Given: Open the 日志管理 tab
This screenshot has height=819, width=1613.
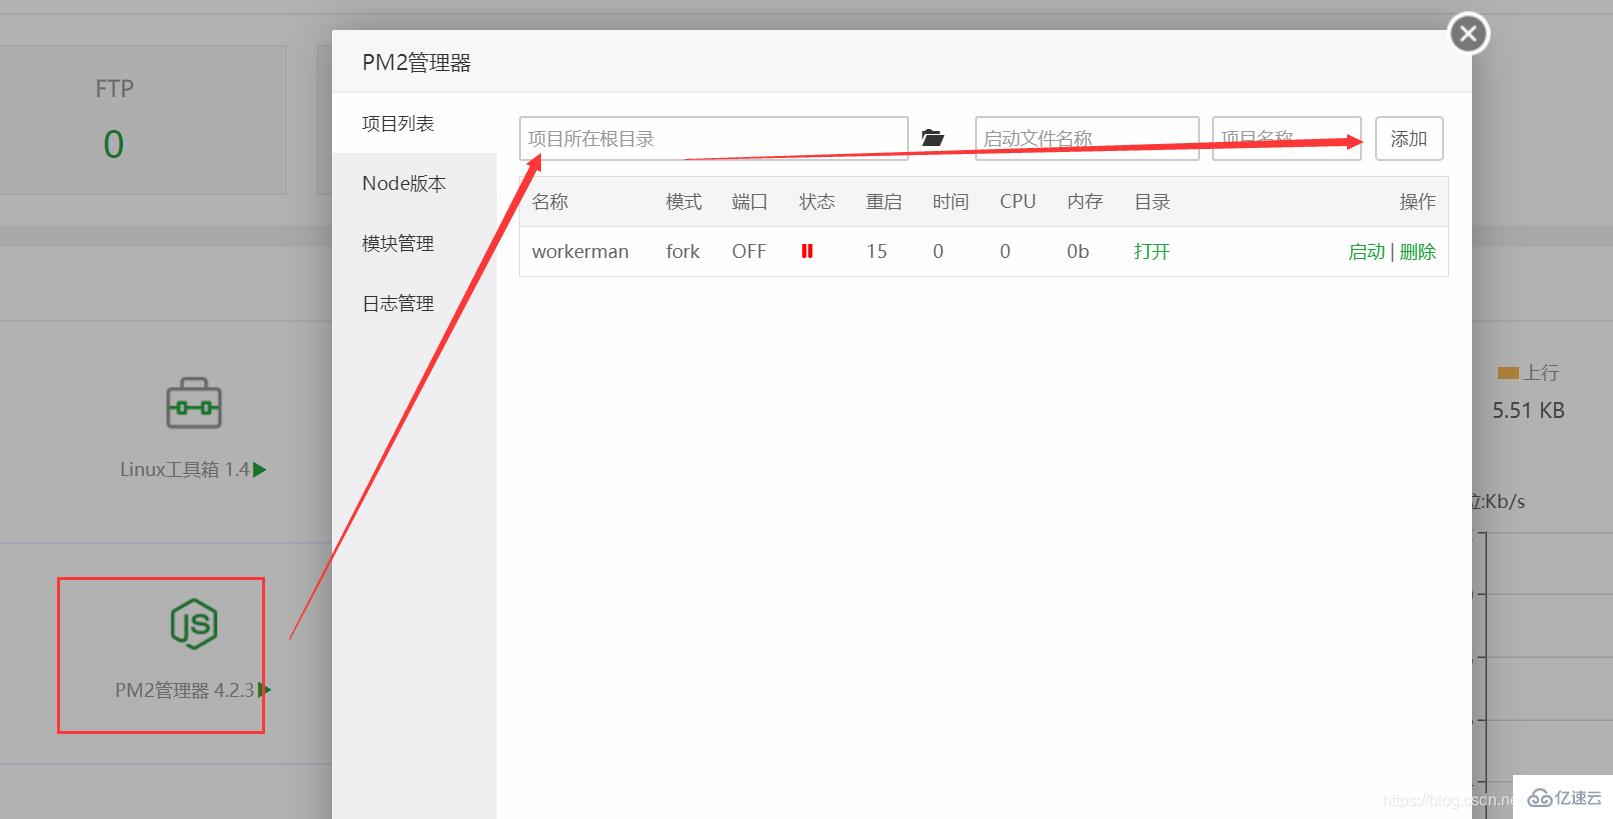Looking at the screenshot, I should (415, 303).
